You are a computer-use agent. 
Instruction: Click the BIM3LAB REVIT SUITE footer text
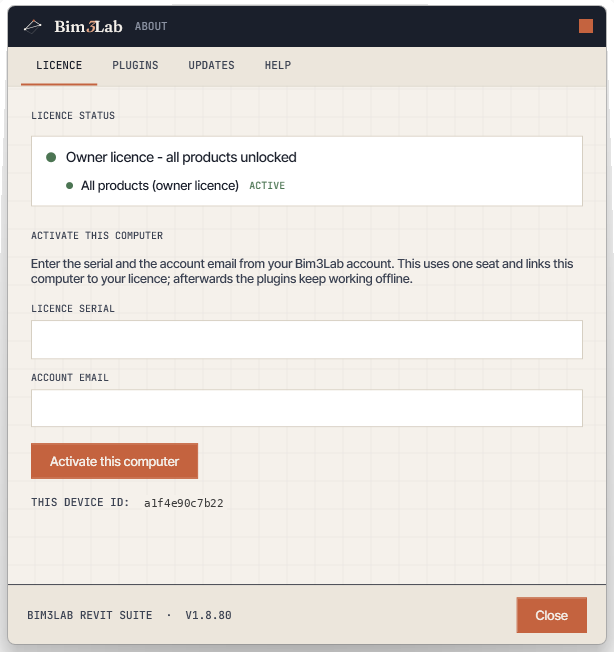(90, 615)
